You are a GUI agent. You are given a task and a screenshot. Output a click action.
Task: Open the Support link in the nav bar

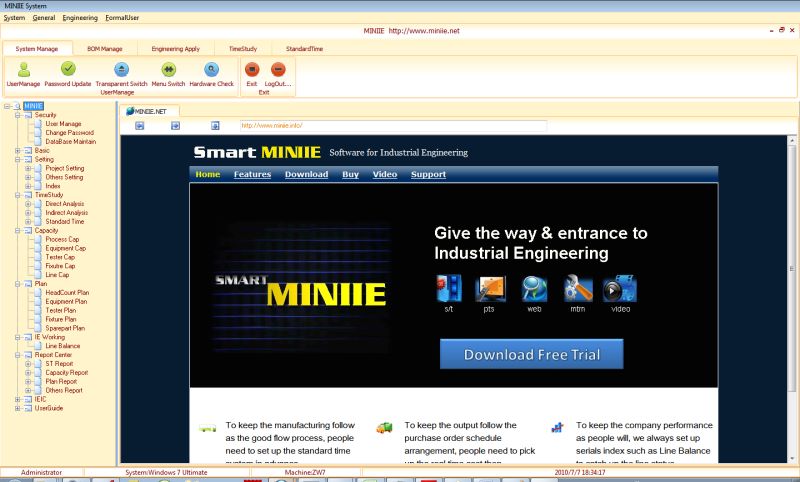click(429, 174)
